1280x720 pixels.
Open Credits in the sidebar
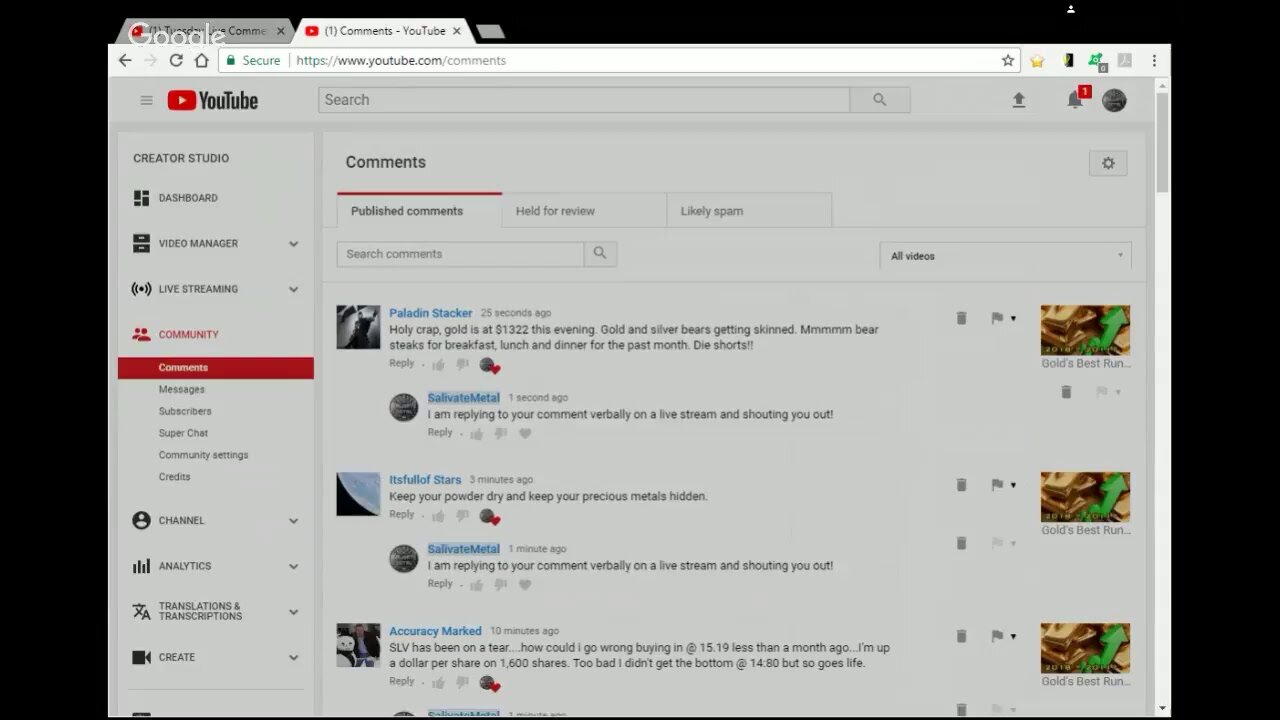[175, 477]
